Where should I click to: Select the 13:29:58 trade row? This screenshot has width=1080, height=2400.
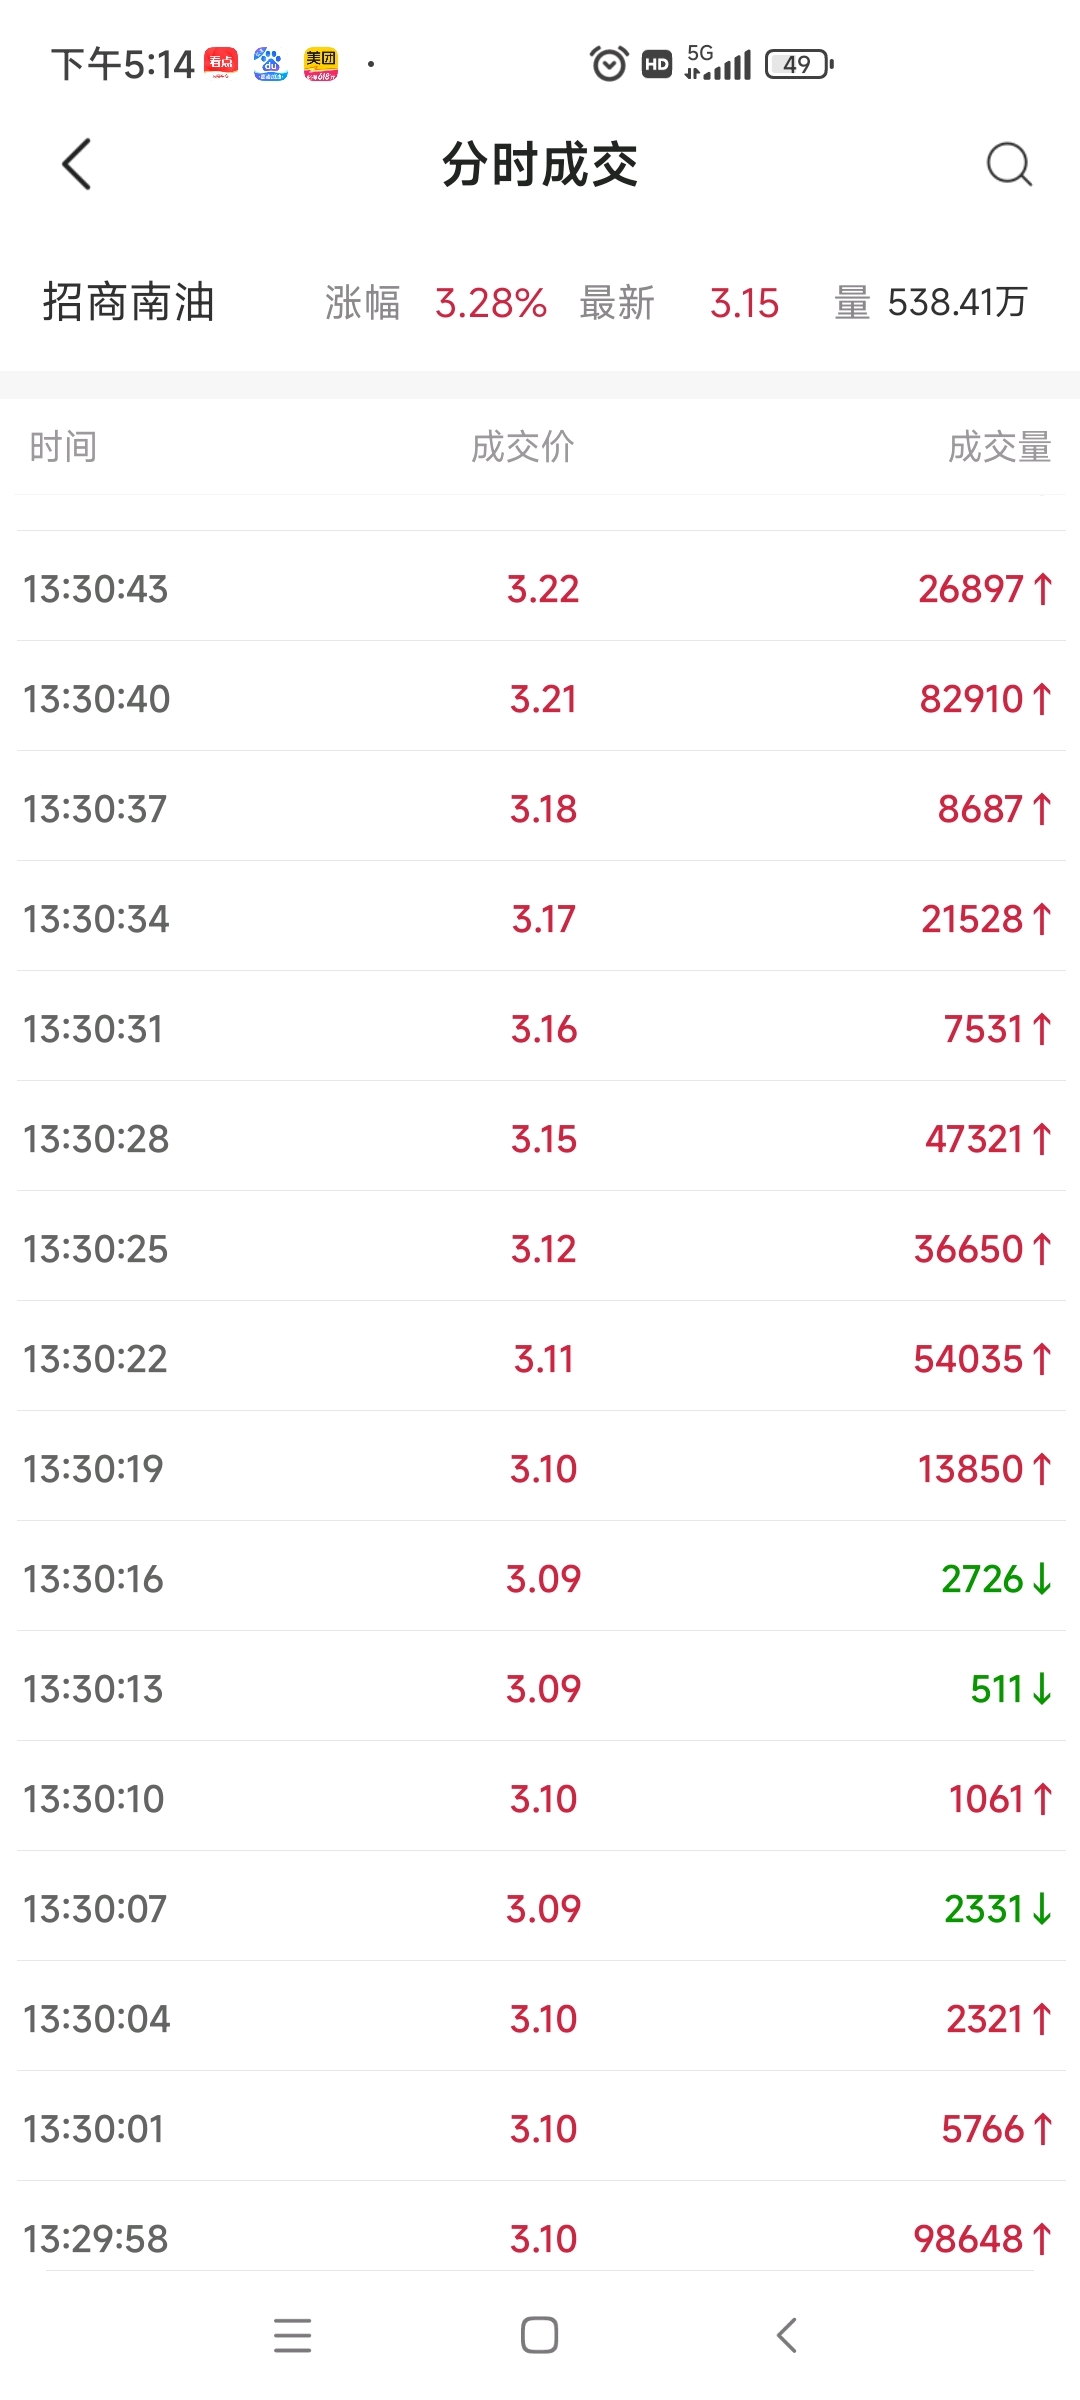(x=540, y=2238)
